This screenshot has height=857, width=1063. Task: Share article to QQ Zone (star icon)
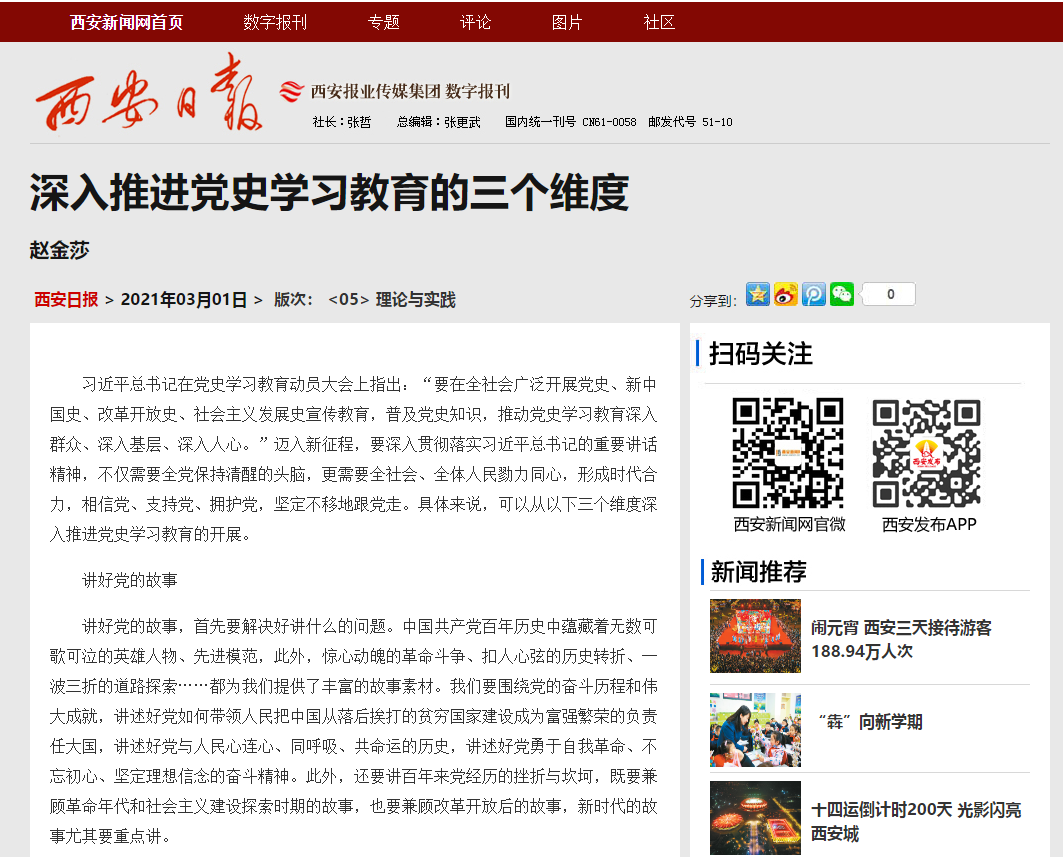tap(758, 294)
